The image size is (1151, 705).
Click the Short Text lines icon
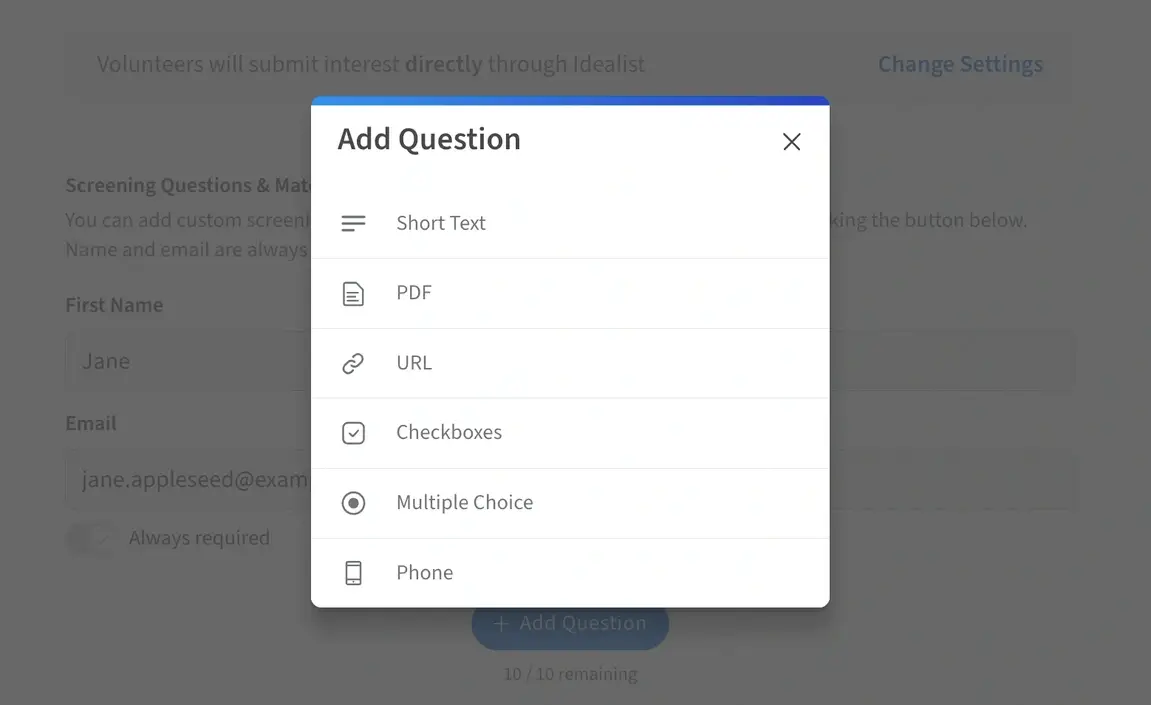click(x=353, y=222)
